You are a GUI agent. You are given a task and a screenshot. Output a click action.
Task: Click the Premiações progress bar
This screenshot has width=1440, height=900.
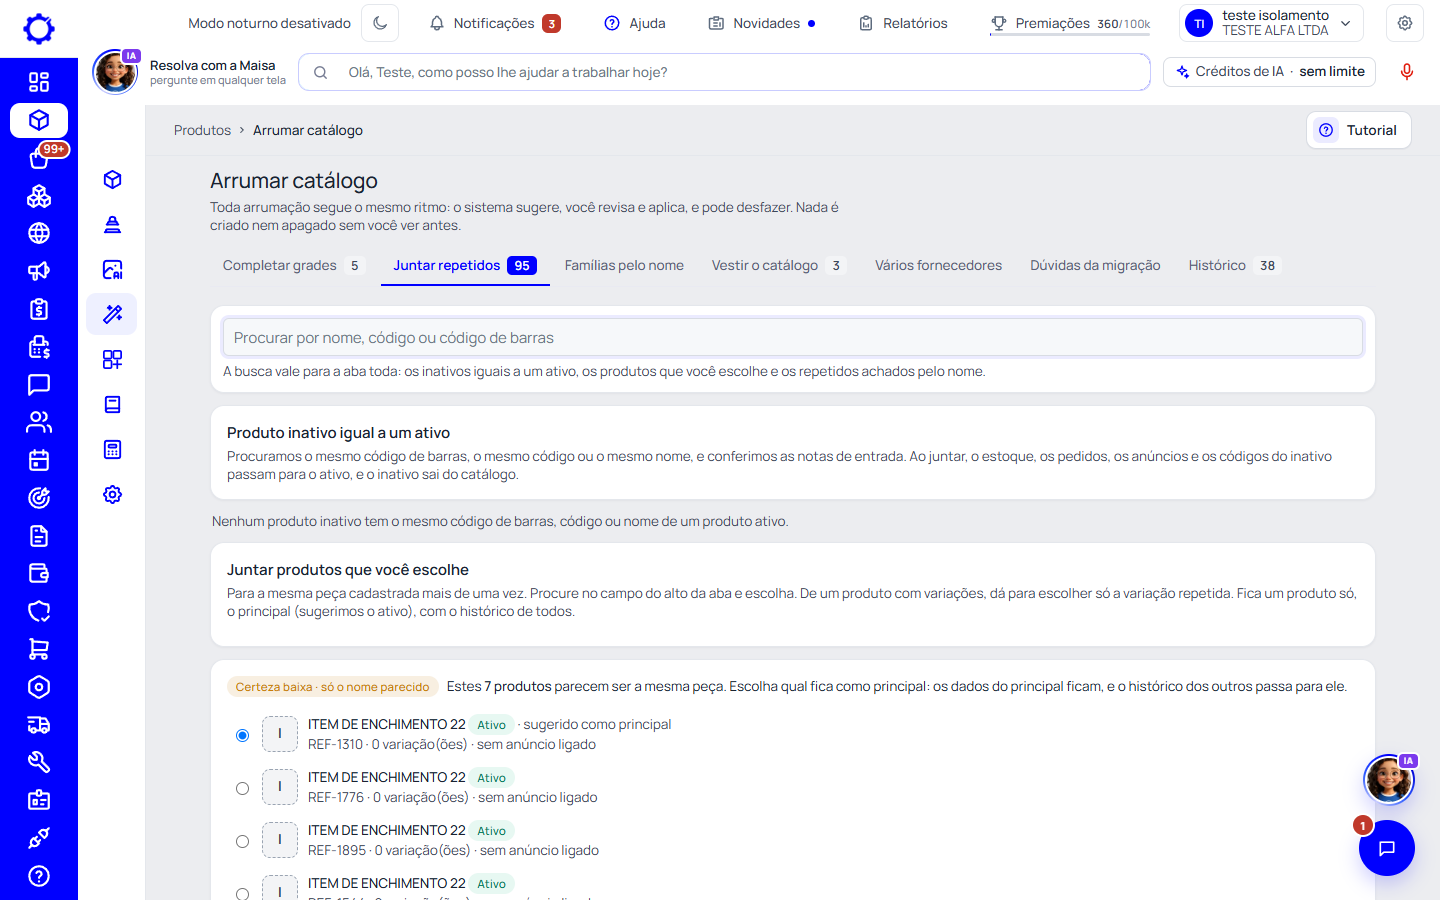pos(1070,34)
